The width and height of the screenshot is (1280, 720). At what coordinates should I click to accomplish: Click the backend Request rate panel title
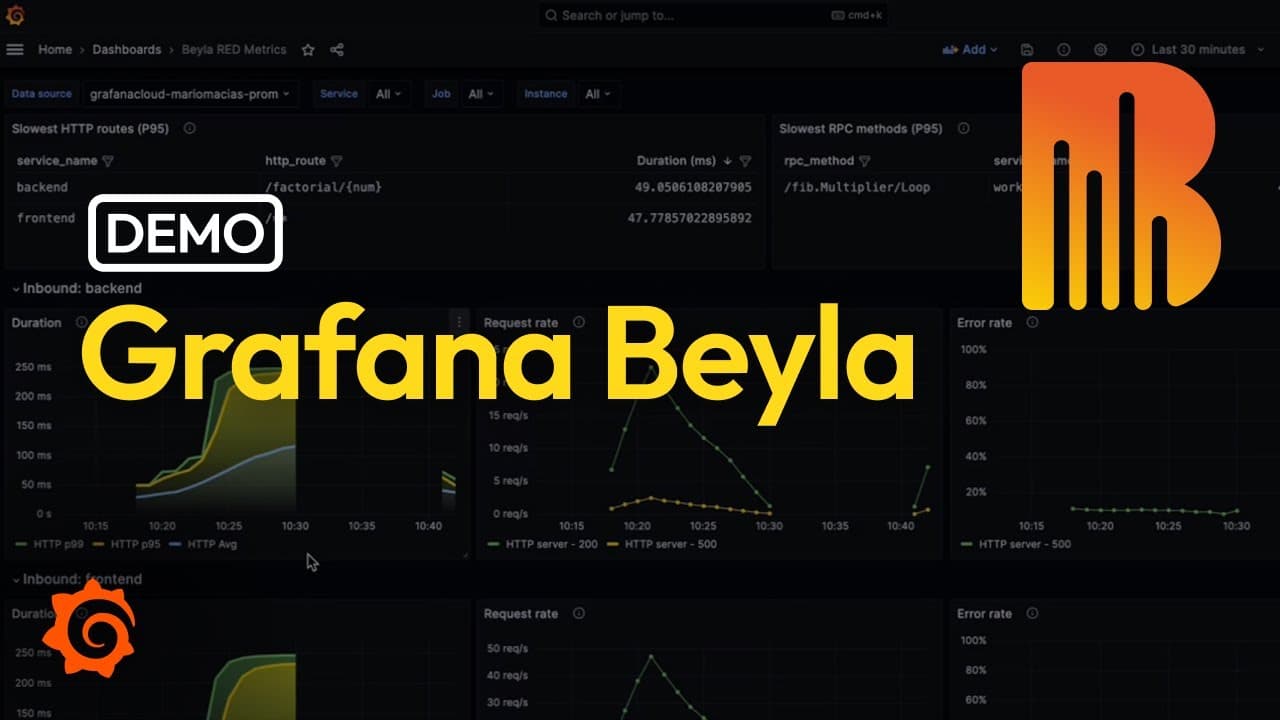click(521, 323)
